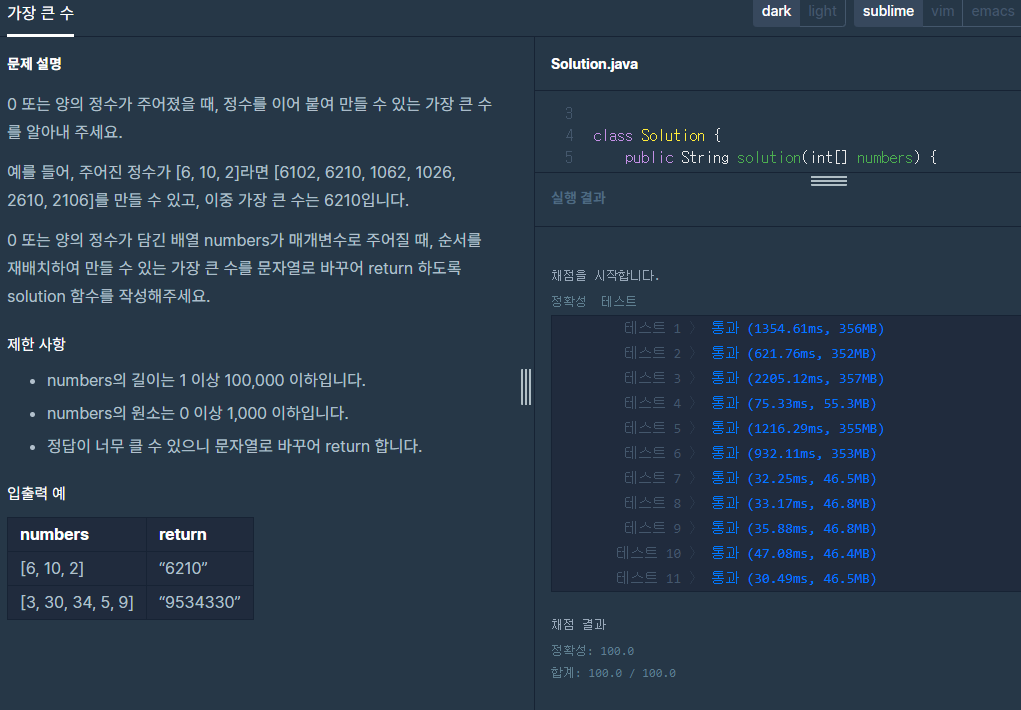Click the 입출력 예 heading

(x=36, y=493)
